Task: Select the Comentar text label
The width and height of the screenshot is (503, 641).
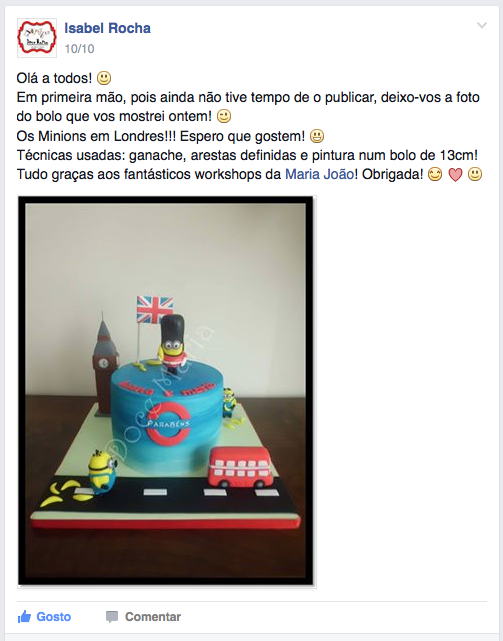Action: (153, 616)
